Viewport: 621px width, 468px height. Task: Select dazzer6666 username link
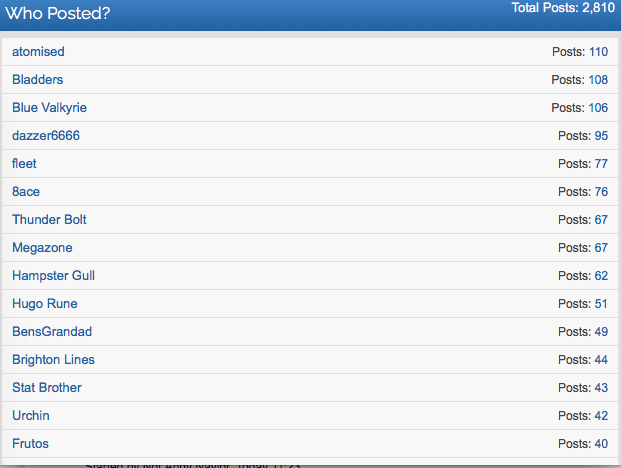click(x=46, y=135)
